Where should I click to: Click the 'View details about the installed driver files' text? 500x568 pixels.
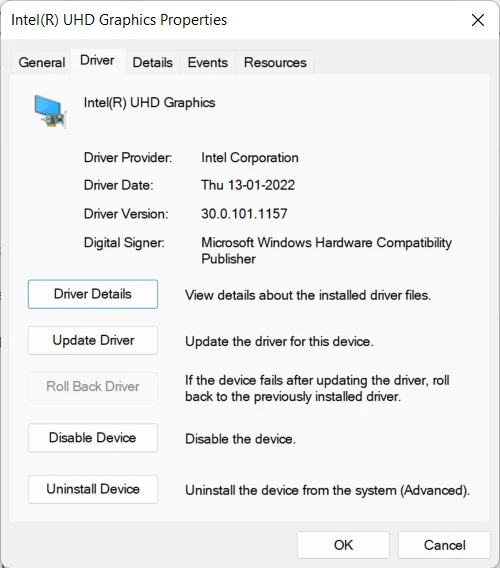pyautogui.click(x=308, y=295)
